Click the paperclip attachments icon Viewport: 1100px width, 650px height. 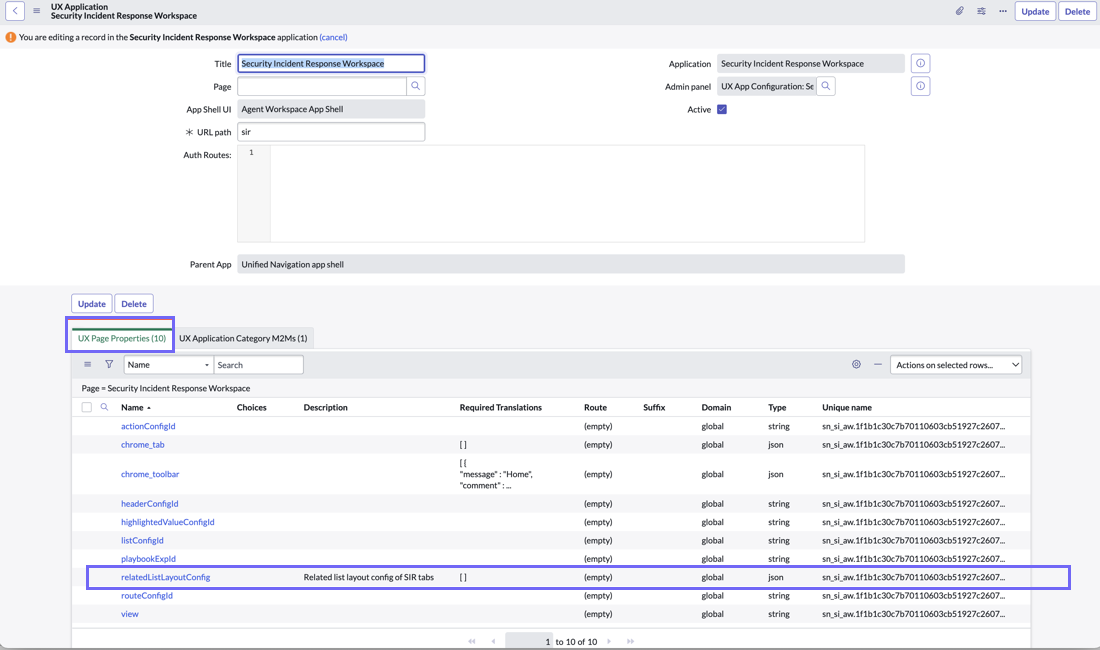coord(959,11)
